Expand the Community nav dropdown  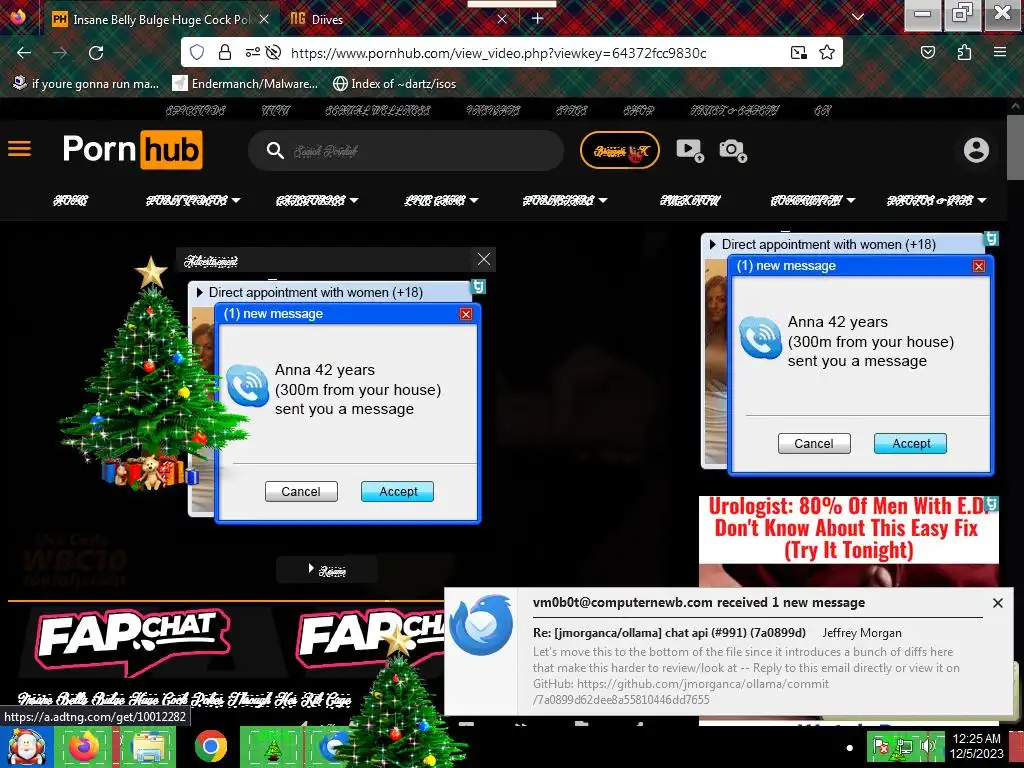(x=851, y=200)
